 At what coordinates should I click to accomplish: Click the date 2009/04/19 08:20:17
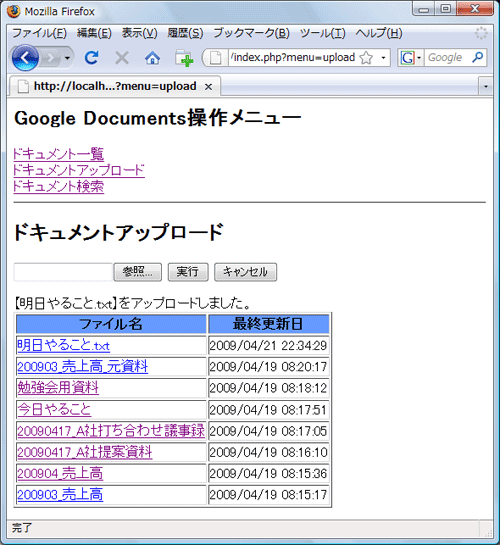[x=268, y=367]
